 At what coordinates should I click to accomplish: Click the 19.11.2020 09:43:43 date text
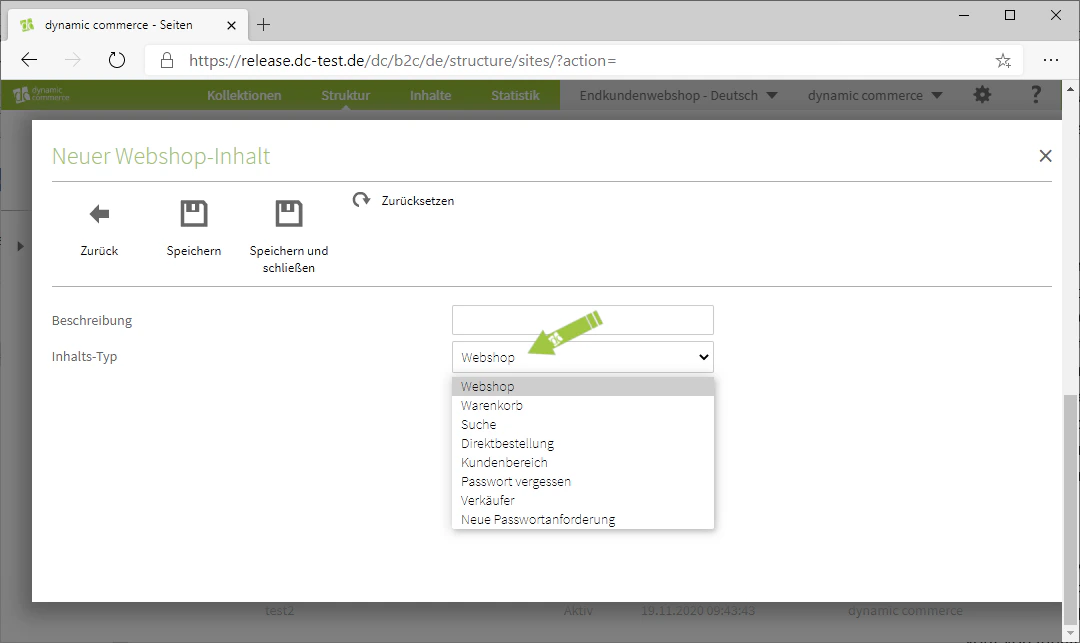[698, 611]
